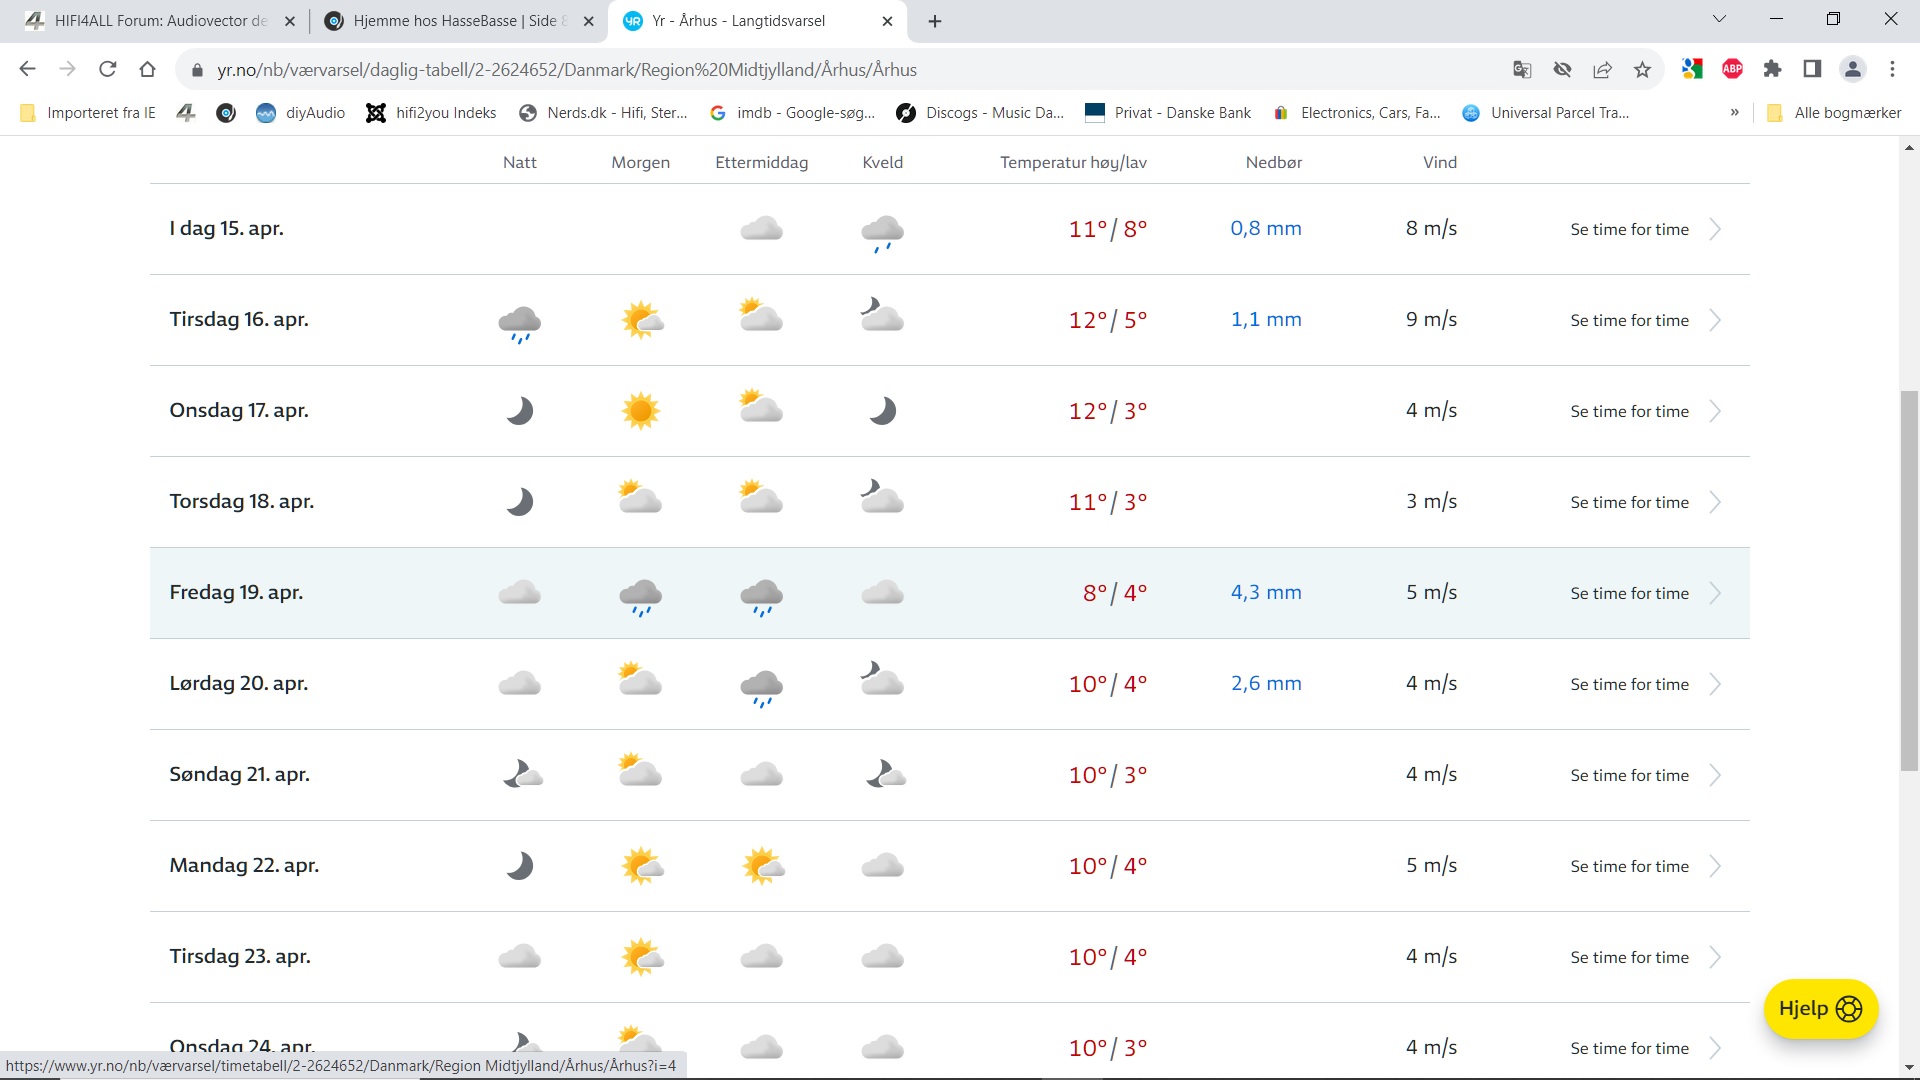Bookmark this page with star icon
The image size is (1920, 1080).
(x=1642, y=69)
